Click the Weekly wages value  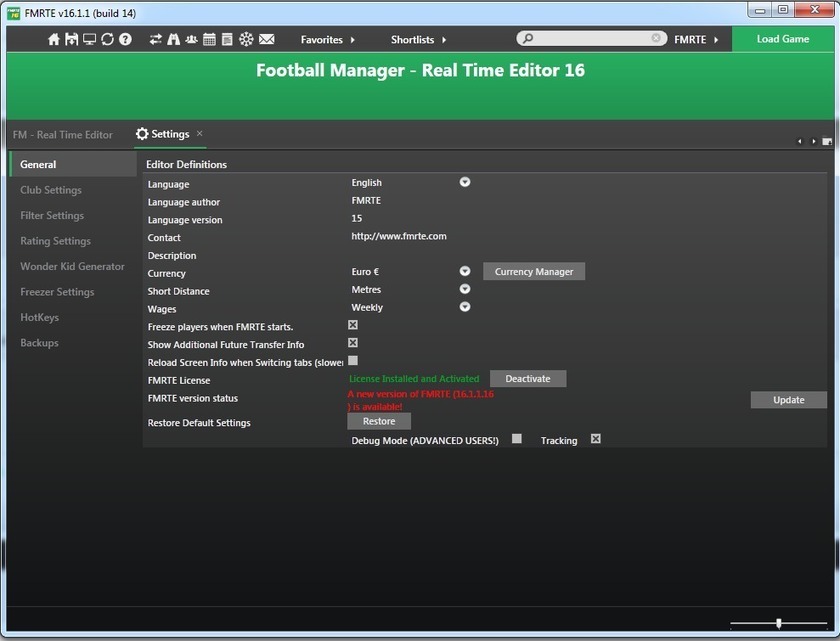(x=367, y=307)
